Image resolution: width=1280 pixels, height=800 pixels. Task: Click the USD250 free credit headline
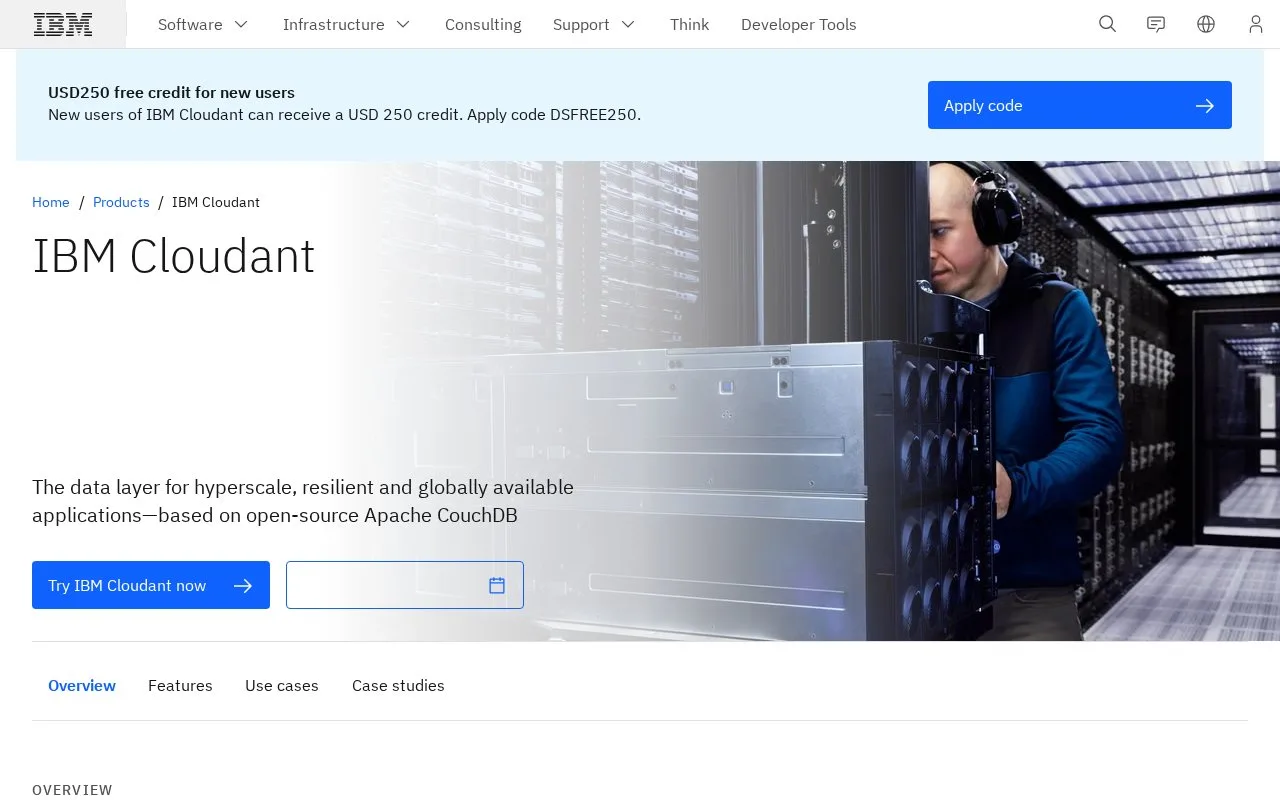tap(171, 92)
